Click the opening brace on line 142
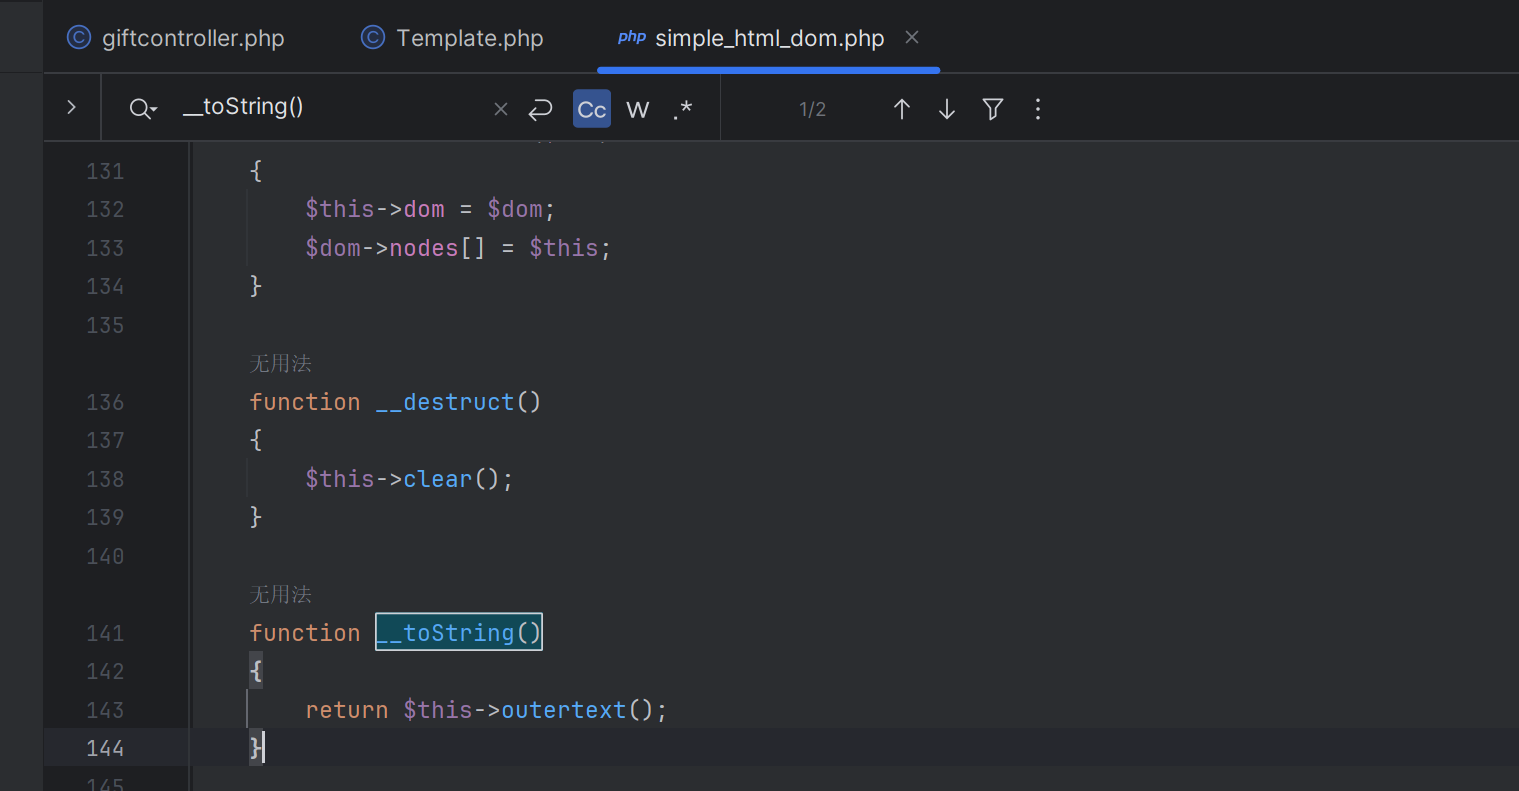The height and width of the screenshot is (791, 1519). coord(256,671)
